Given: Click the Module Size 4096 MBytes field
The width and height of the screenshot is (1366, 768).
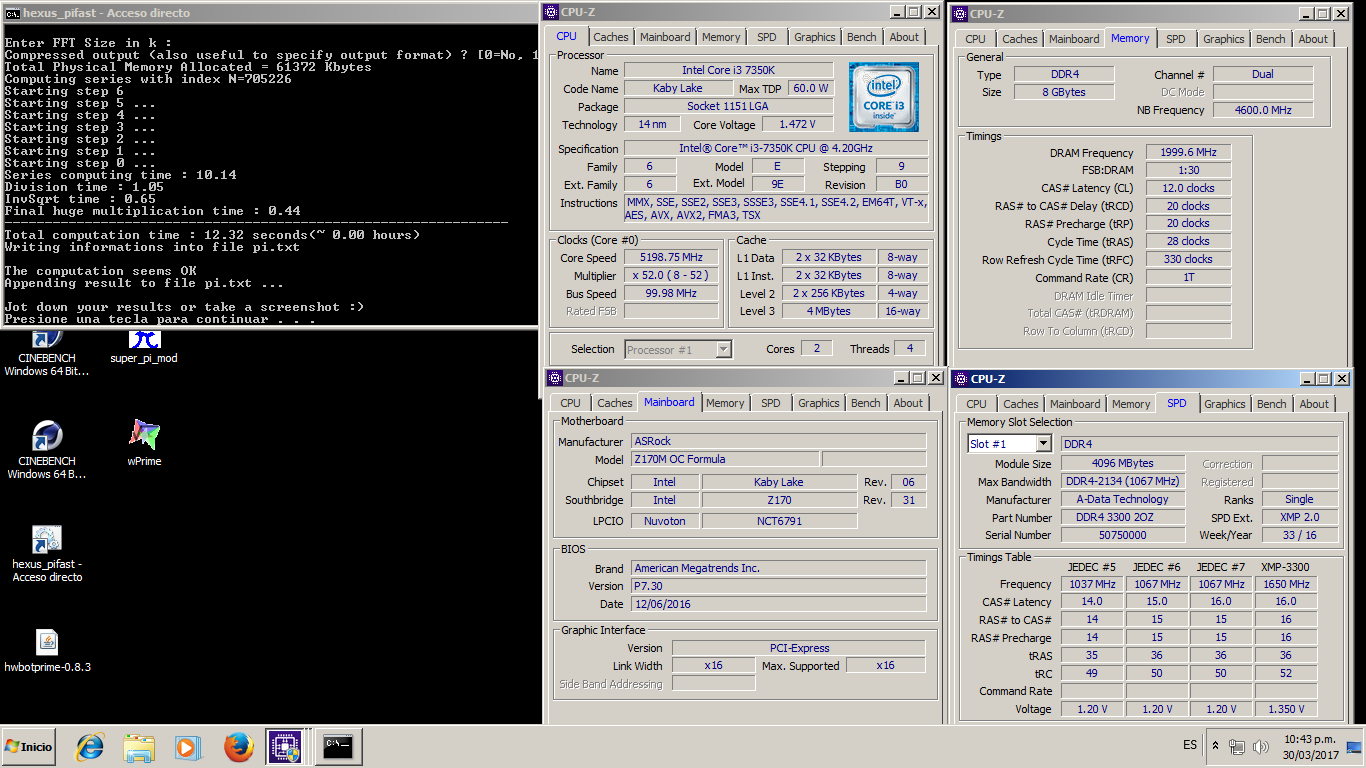Looking at the screenshot, I should pos(1122,463).
